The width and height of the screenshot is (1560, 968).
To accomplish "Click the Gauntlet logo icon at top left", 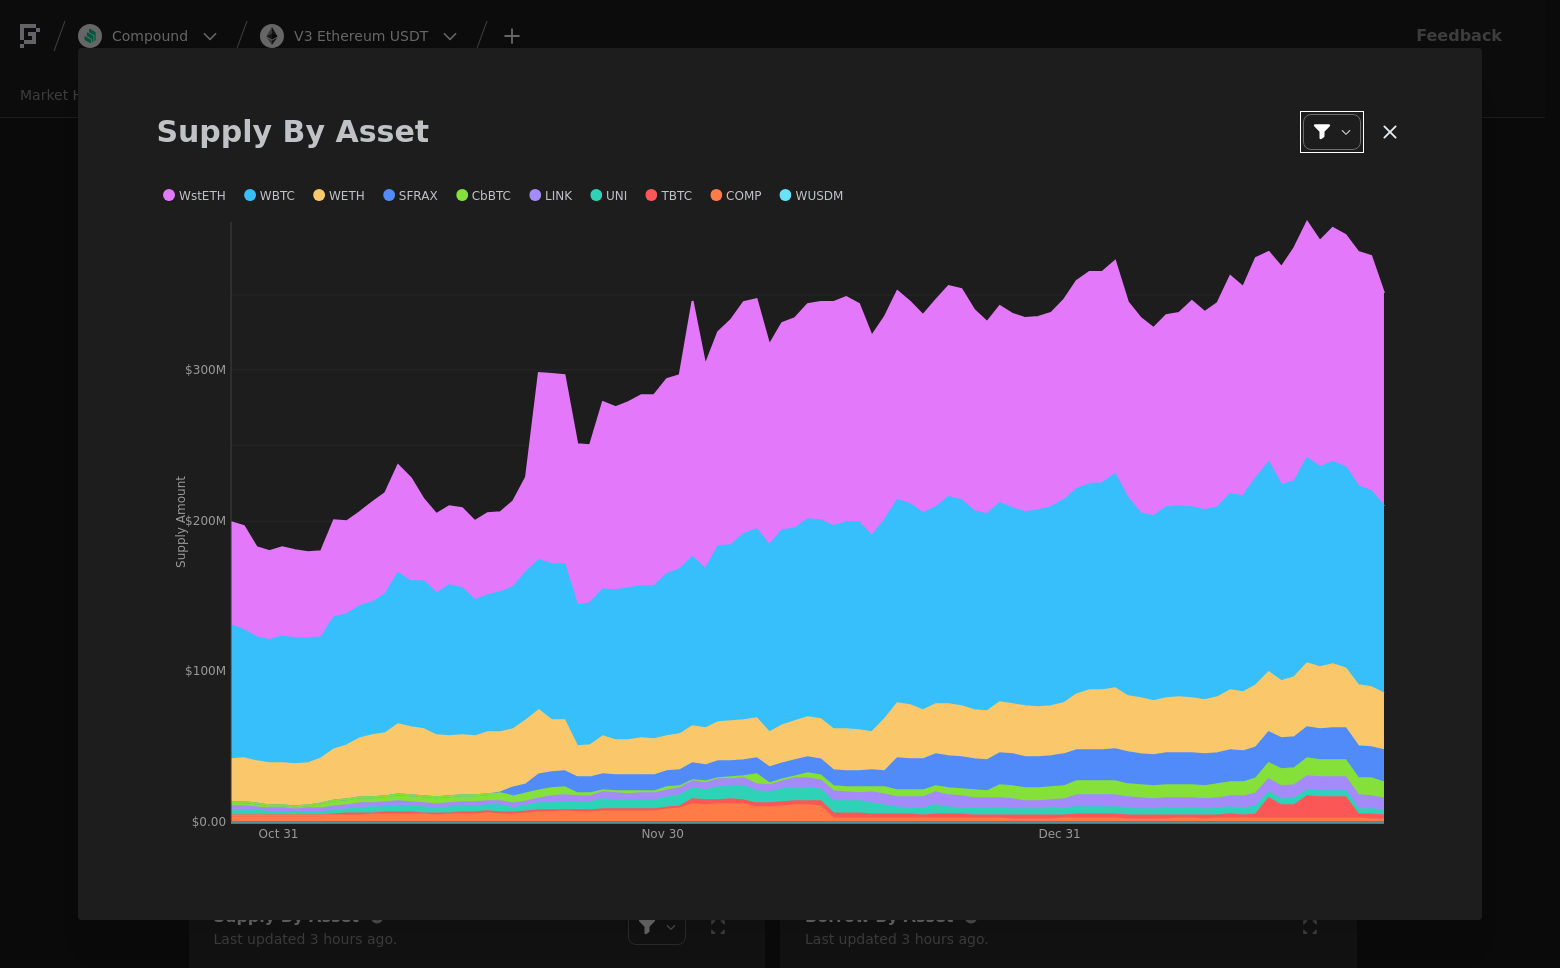I will pos(30,36).
